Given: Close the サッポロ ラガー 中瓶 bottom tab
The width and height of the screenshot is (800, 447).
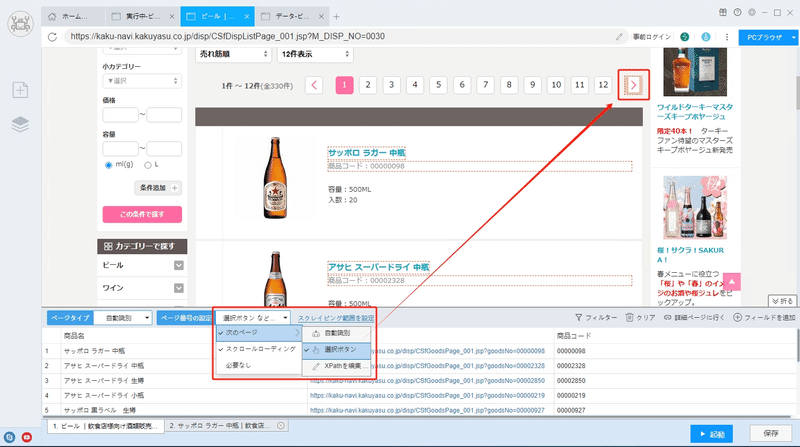Looking at the screenshot, I should (x=281, y=426).
